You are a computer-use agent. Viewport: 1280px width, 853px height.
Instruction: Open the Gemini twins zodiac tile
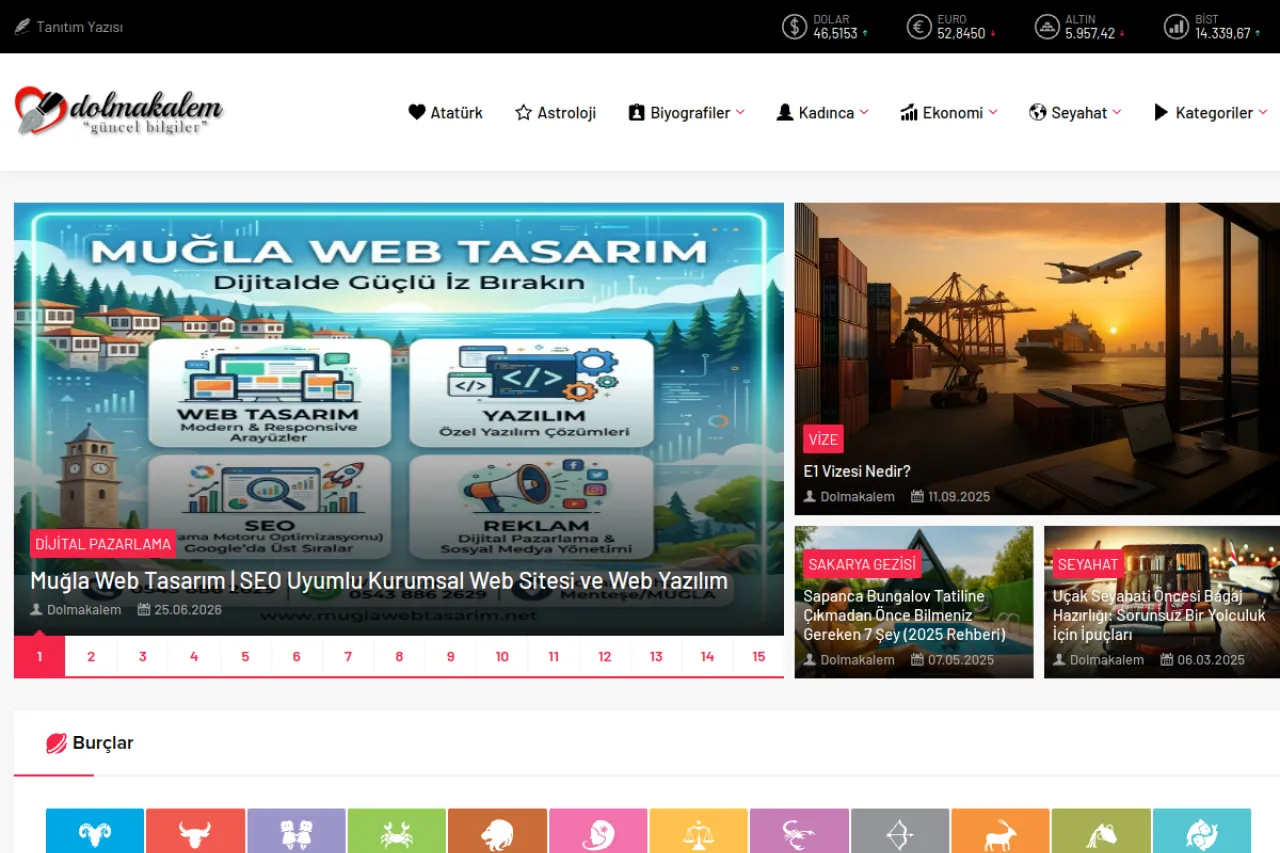pyautogui.click(x=296, y=831)
